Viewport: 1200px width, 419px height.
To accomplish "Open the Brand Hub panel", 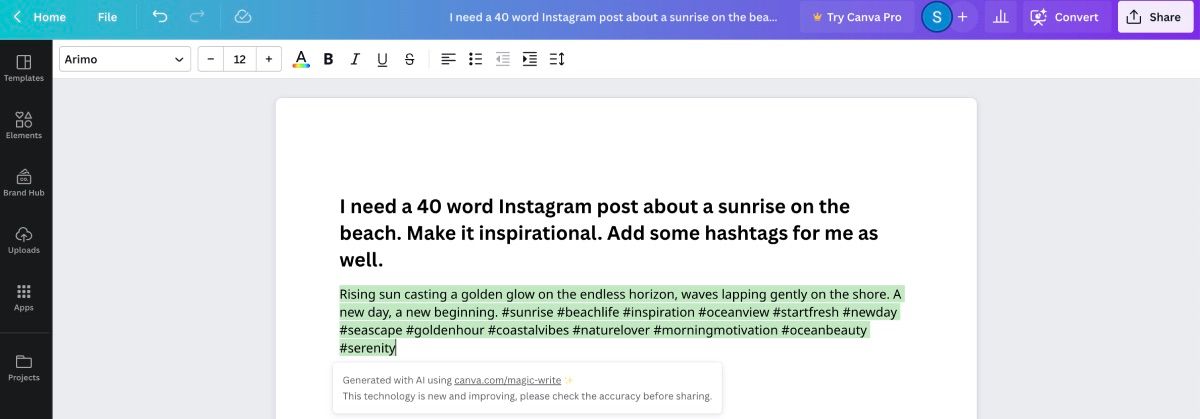I will pos(24,182).
